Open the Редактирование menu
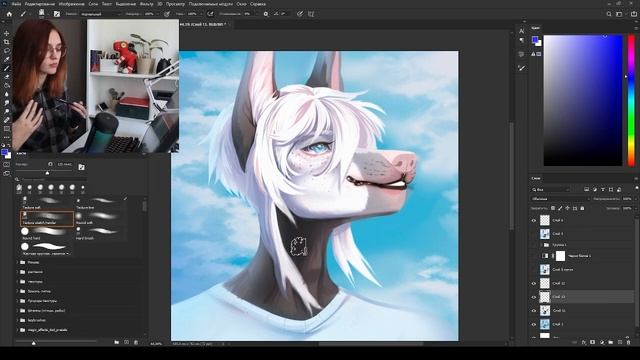 [x=40, y=4]
